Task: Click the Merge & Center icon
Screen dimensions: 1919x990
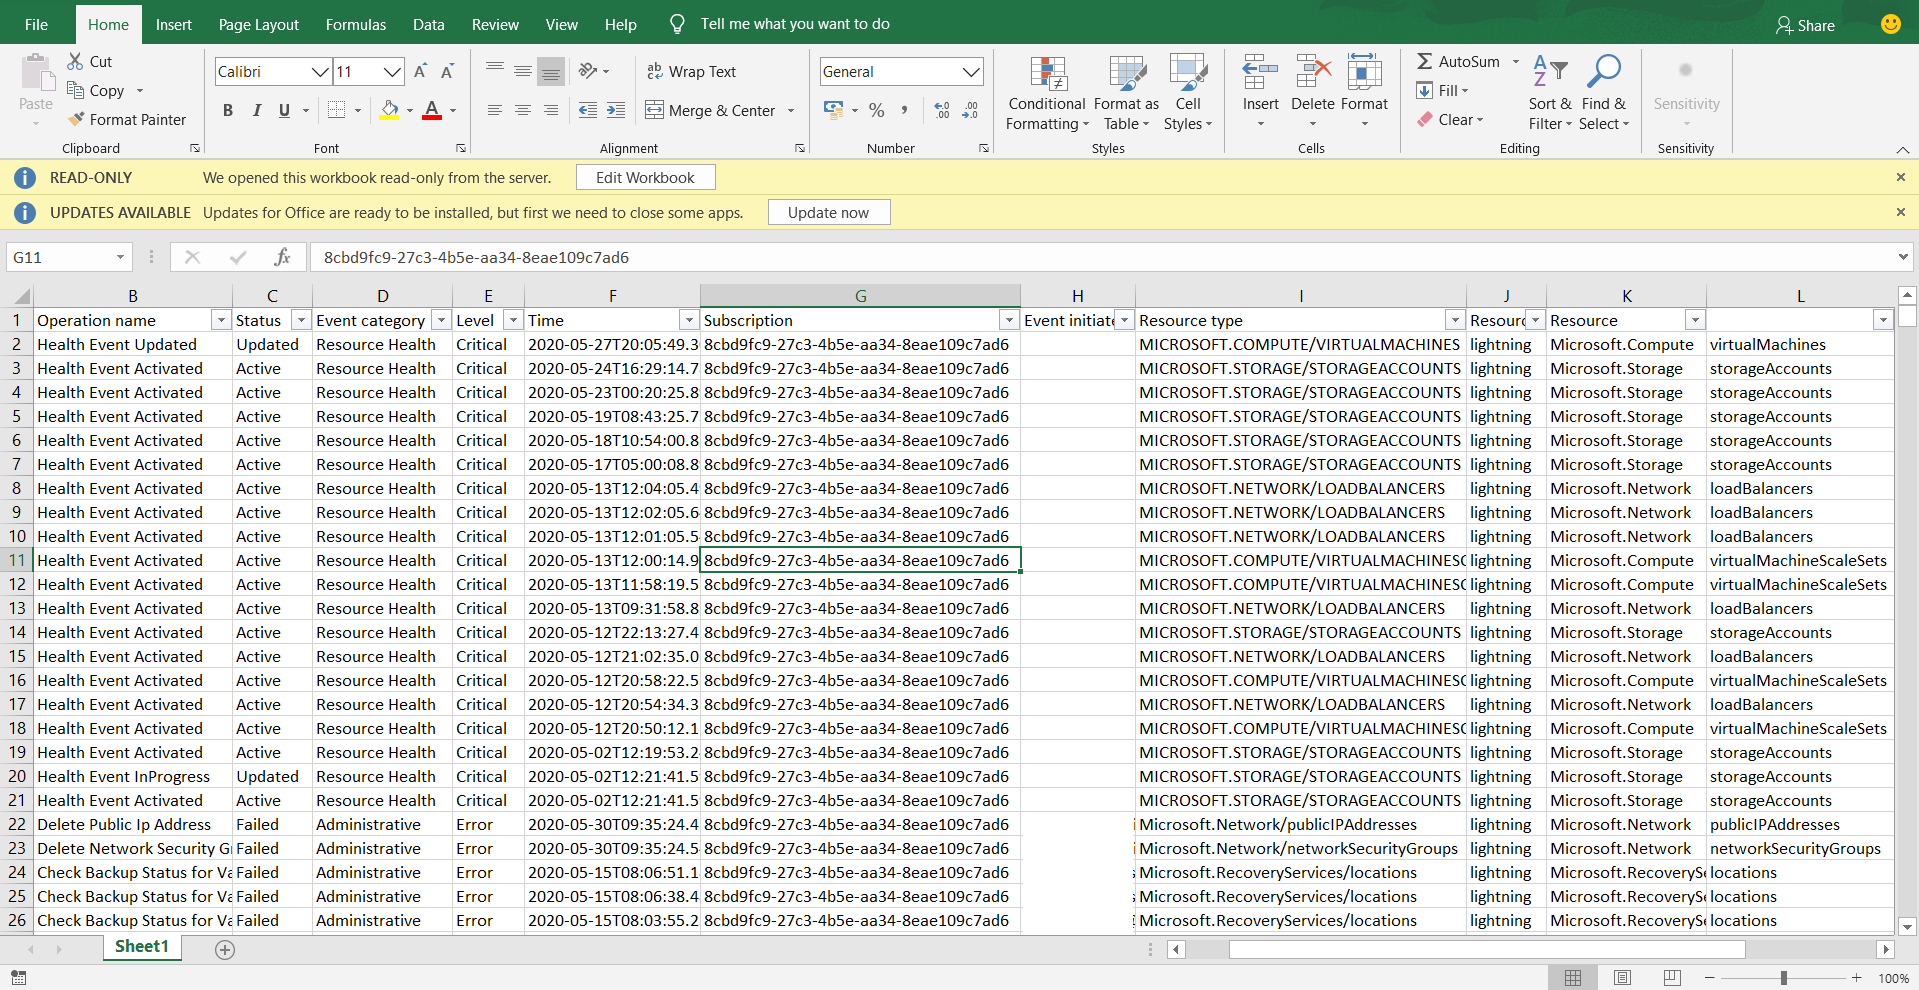Action: (x=655, y=110)
